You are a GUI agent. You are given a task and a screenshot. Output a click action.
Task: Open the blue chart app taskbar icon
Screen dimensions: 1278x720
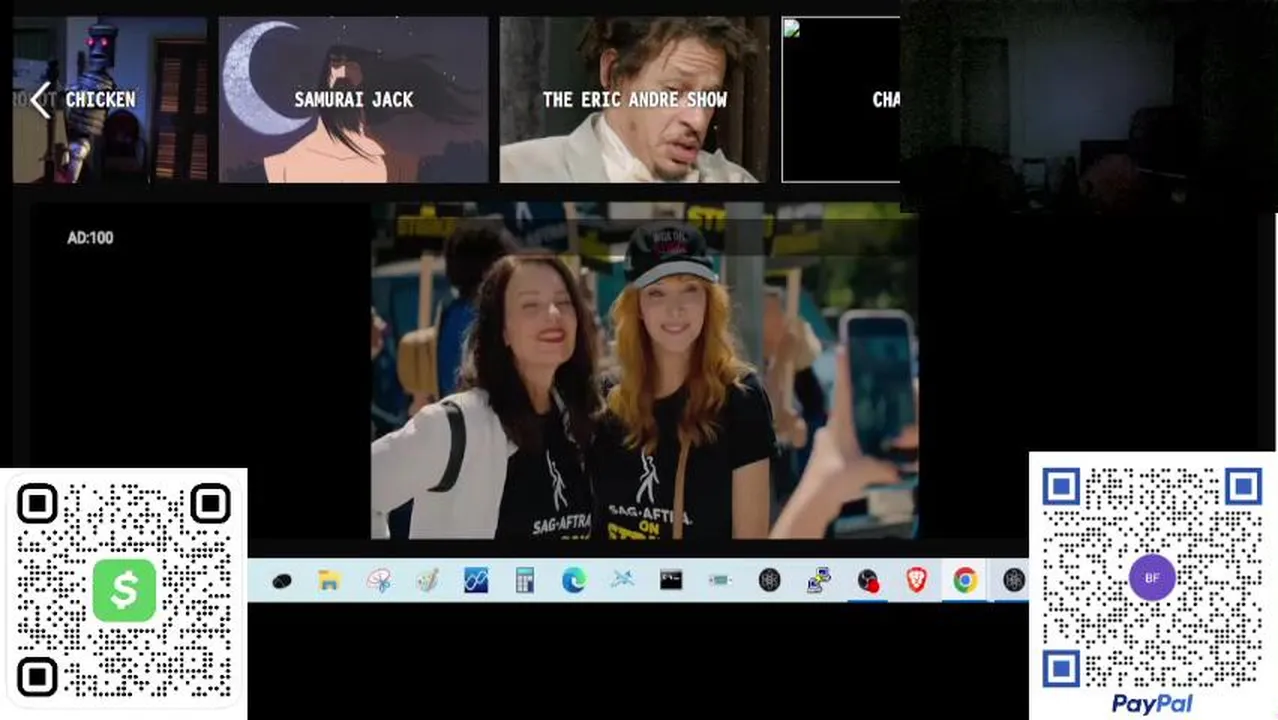tap(476, 580)
